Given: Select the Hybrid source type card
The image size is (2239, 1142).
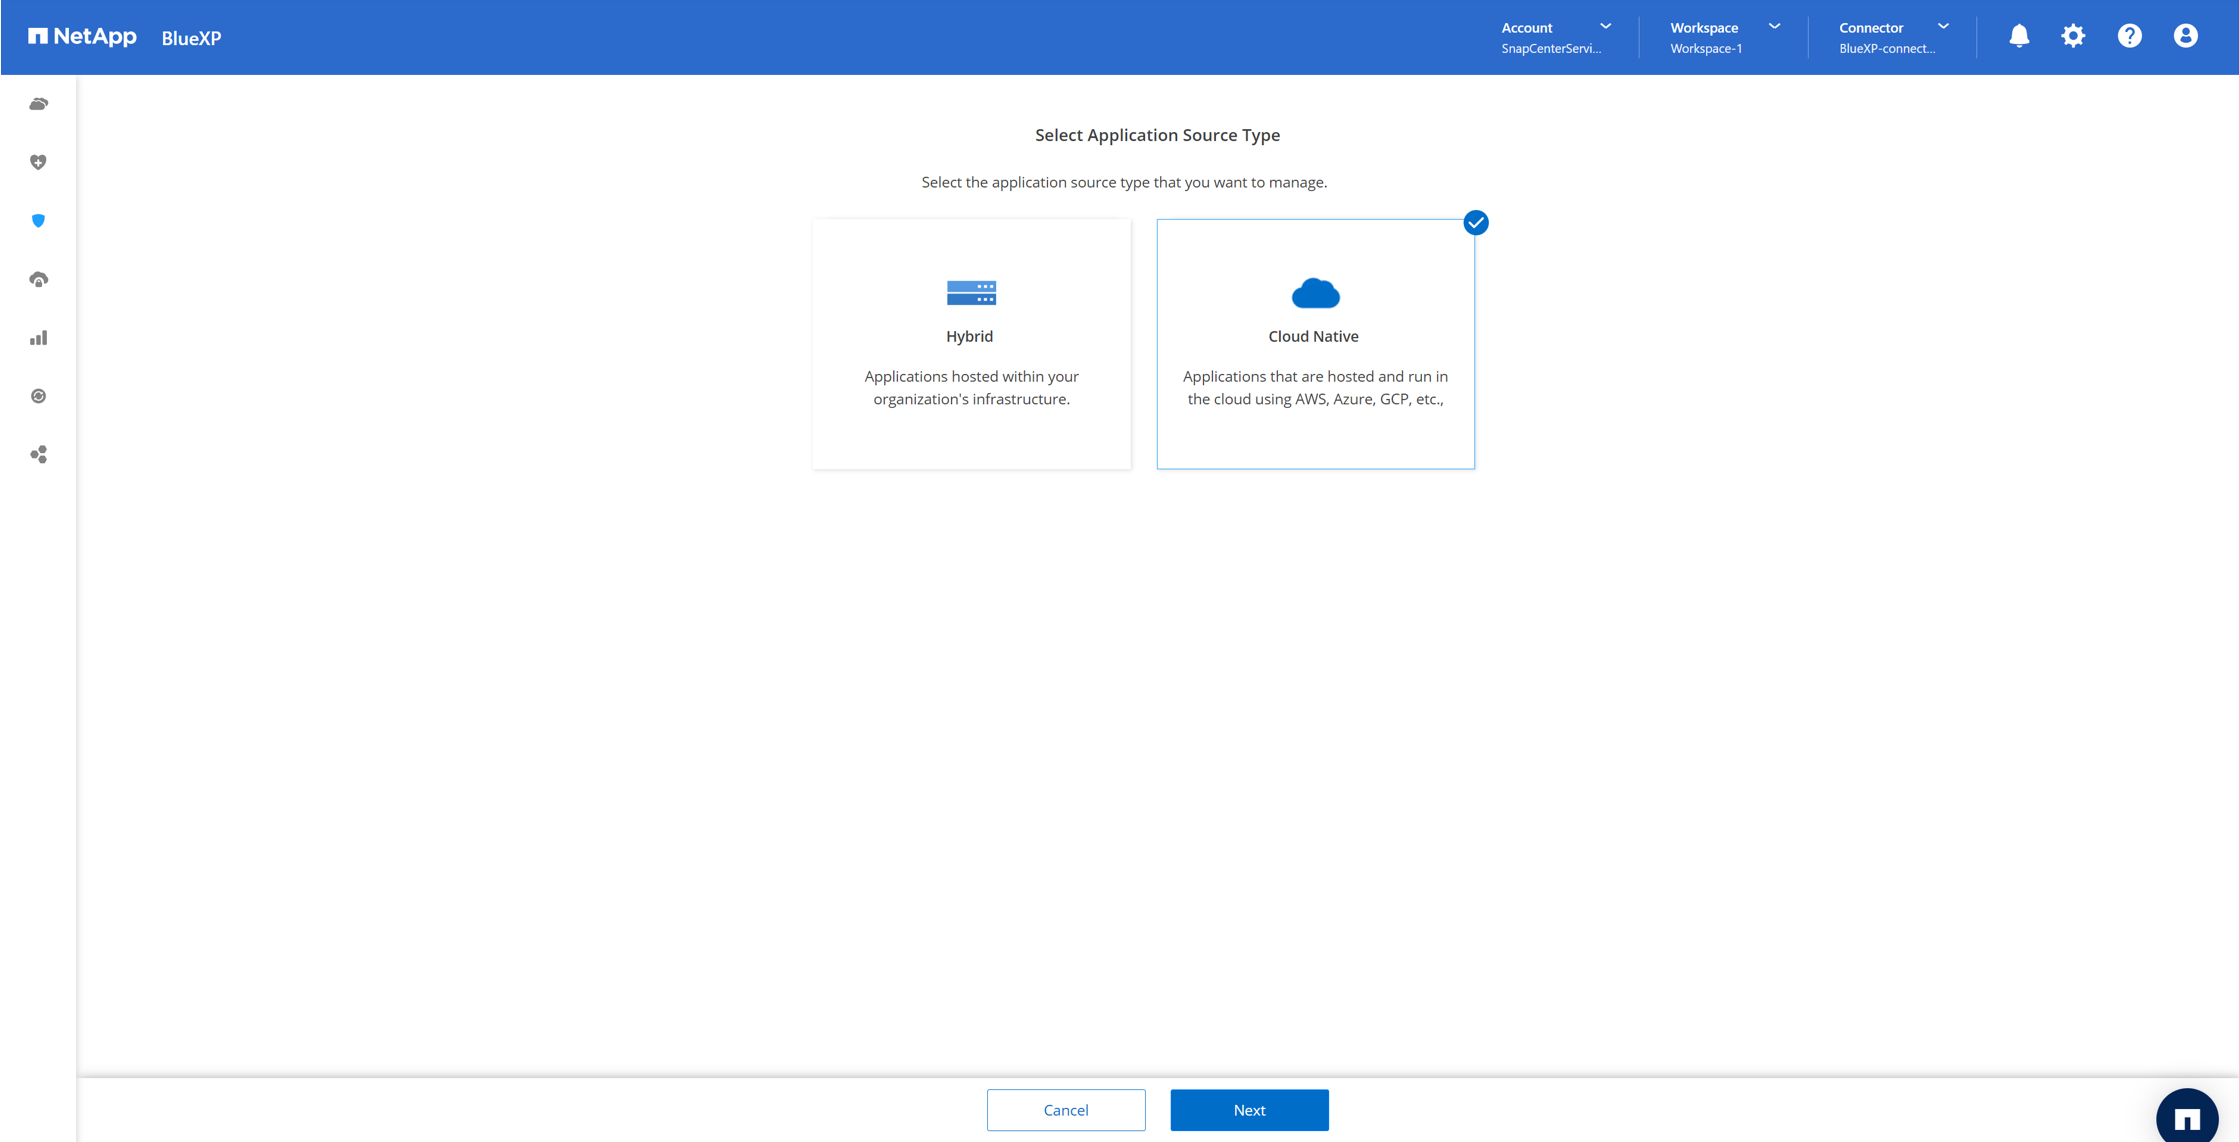Looking at the screenshot, I should 970,344.
